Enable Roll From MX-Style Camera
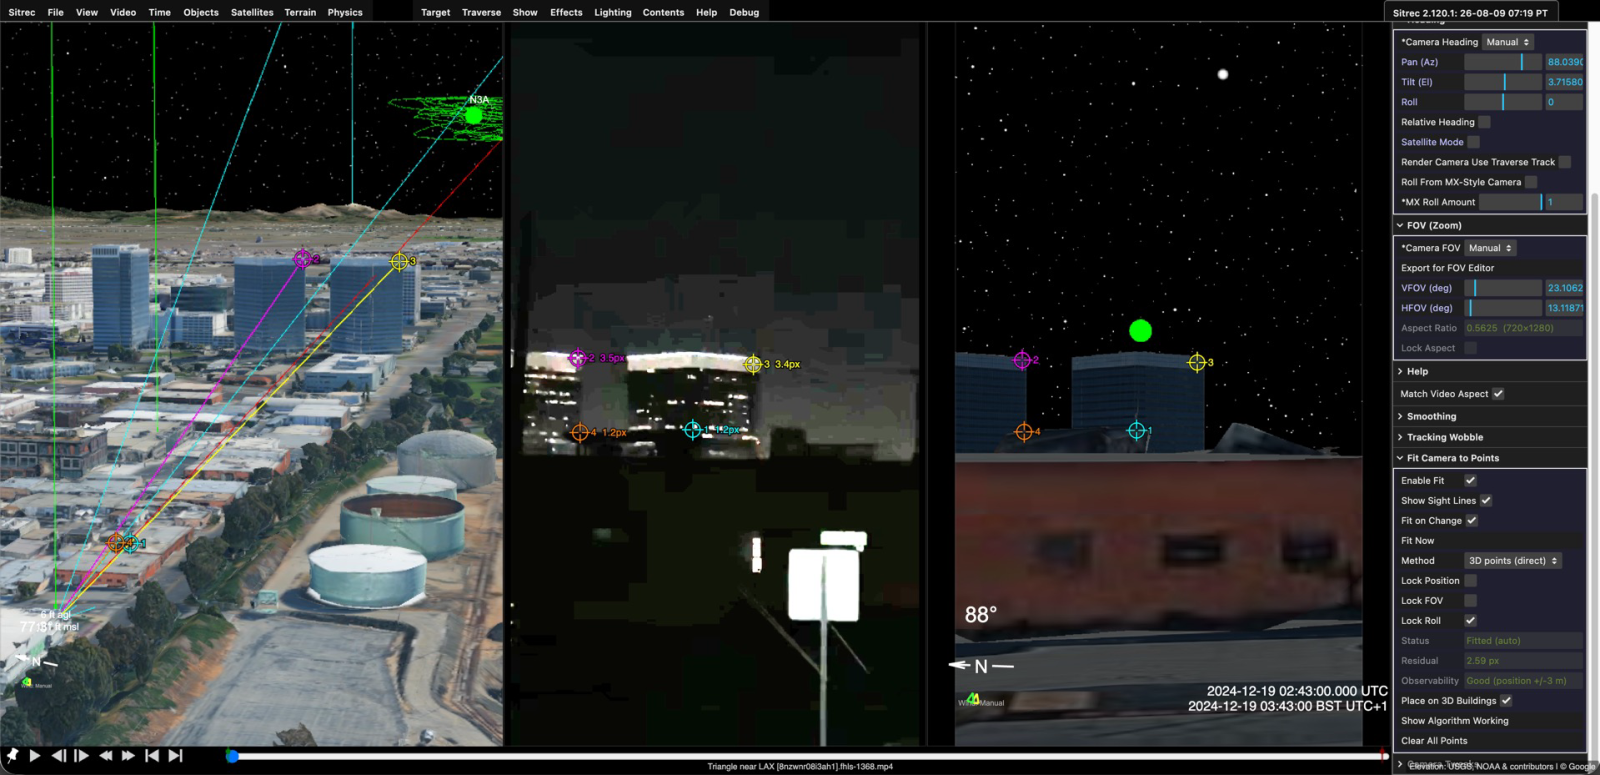Screen dimensions: 1600x775 [x=1531, y=182]
